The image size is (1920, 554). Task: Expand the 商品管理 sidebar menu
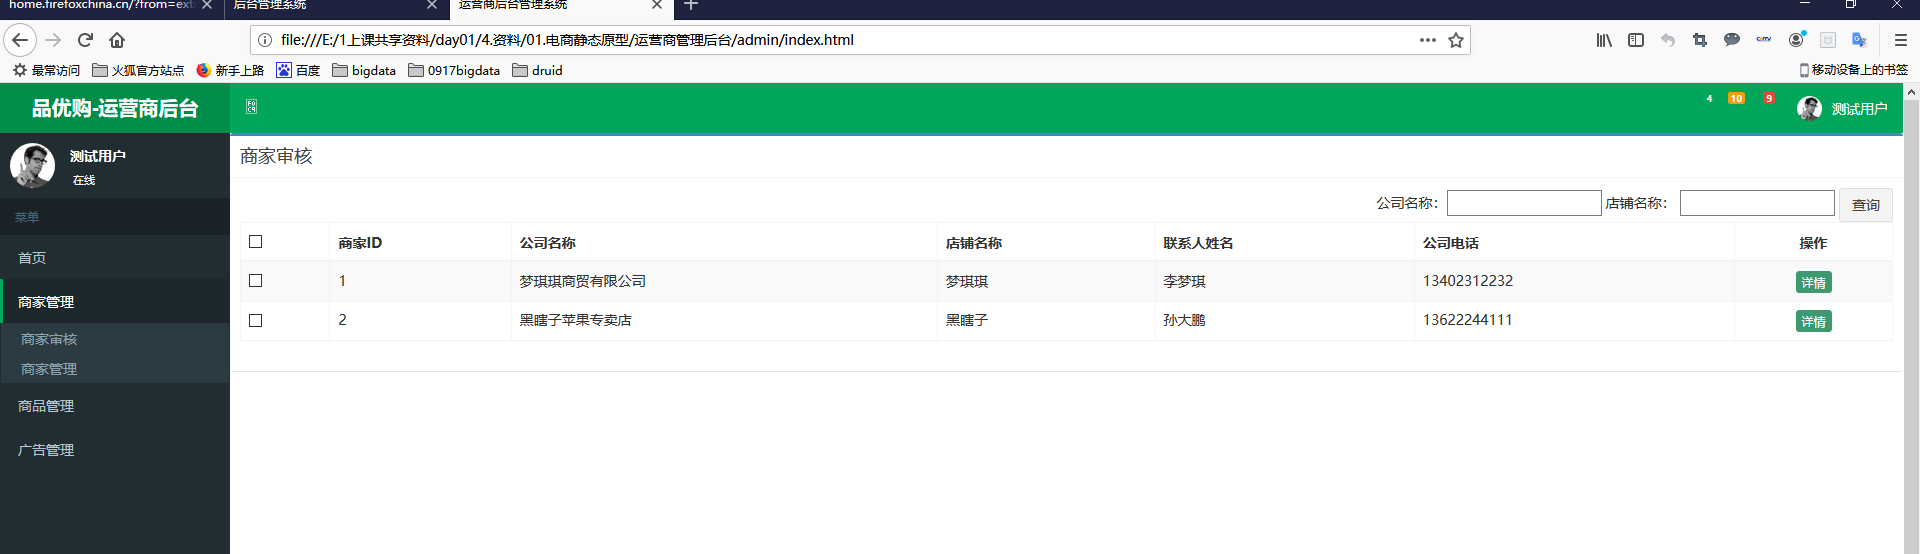pos(115,406)
